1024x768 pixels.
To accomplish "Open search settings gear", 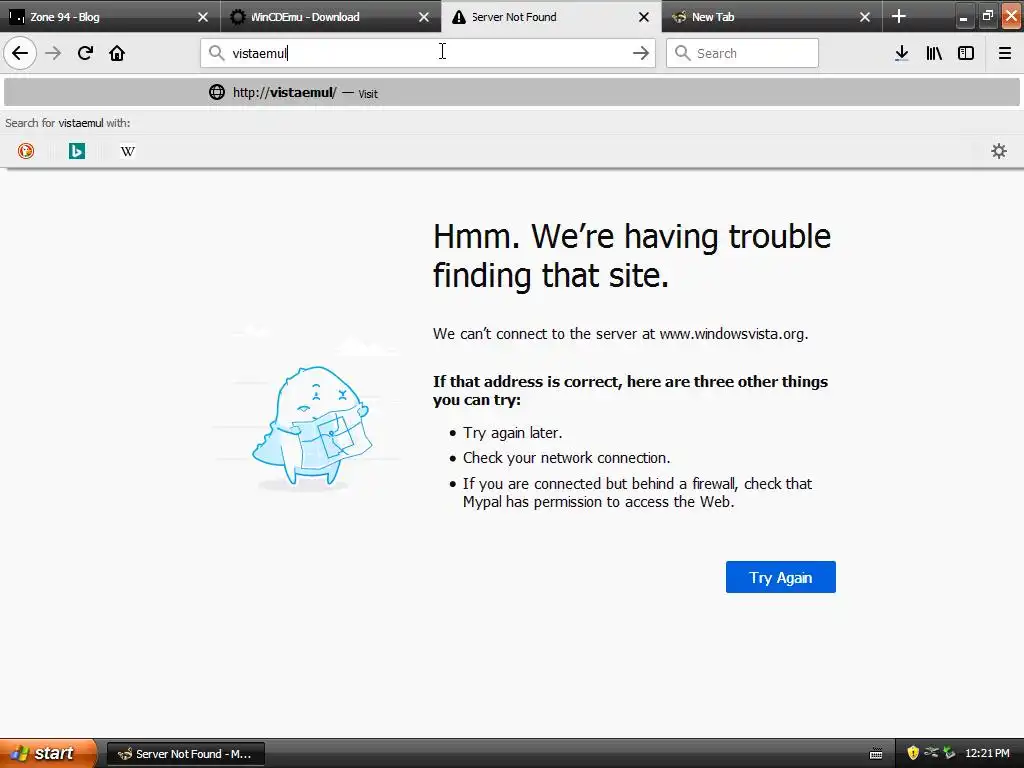I will point(999,151).
